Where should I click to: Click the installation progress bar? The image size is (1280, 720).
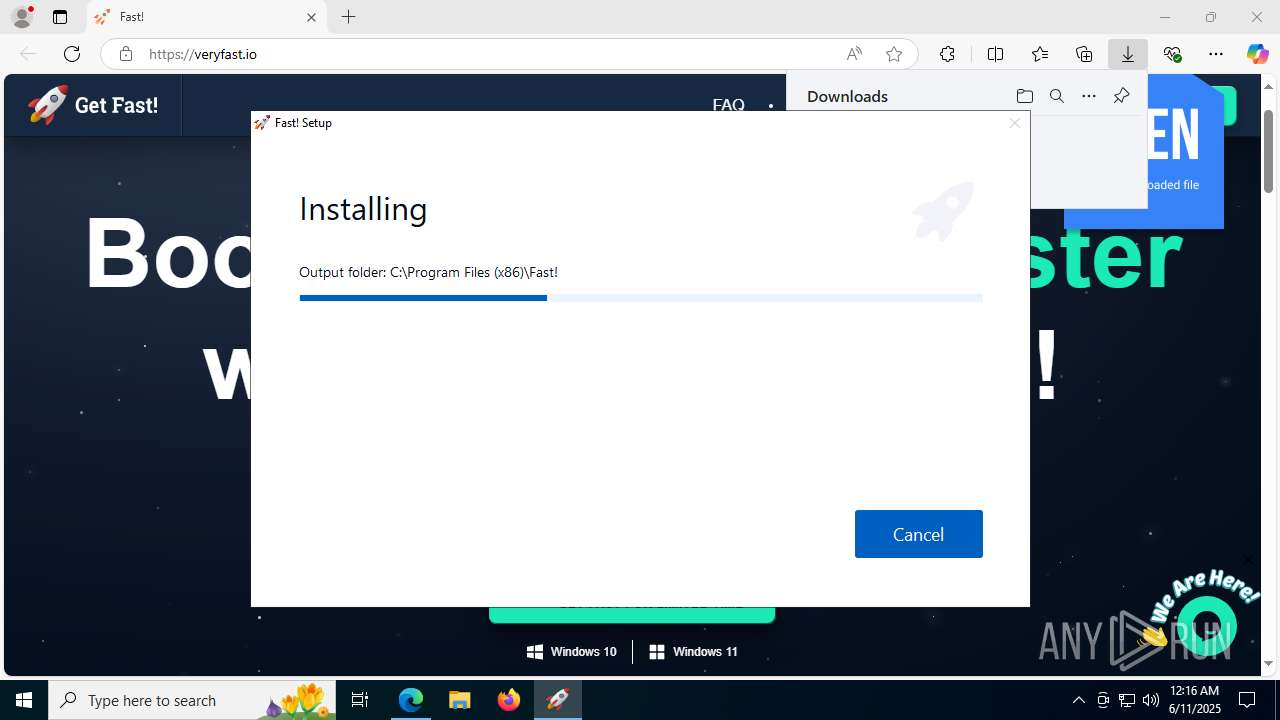640,297
